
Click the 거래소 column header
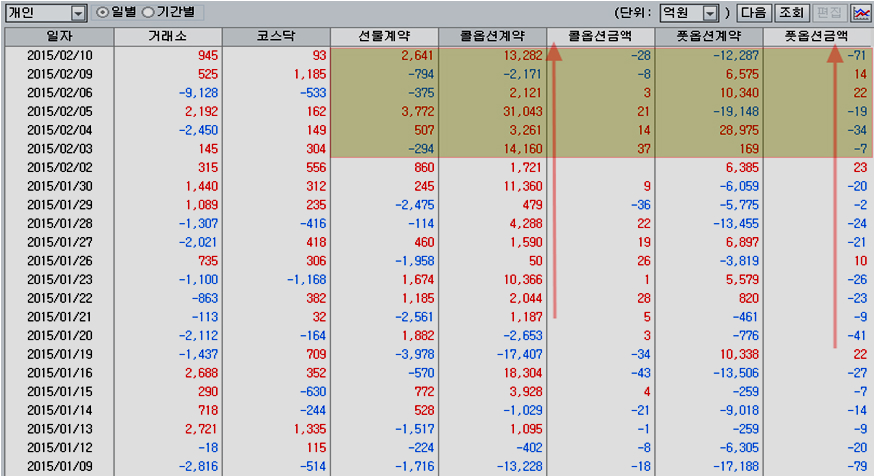point(168,36)
